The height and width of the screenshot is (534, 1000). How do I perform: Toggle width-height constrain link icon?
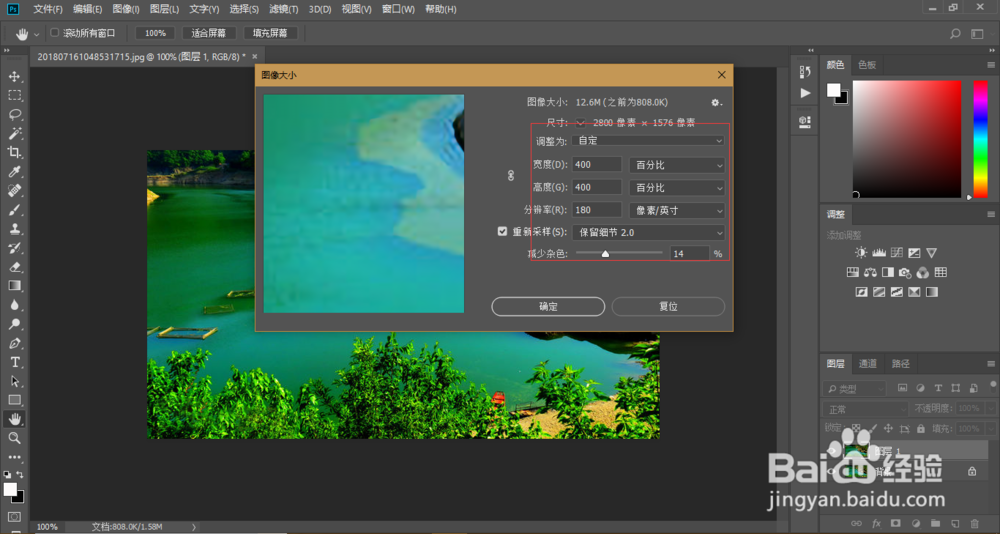511,175
